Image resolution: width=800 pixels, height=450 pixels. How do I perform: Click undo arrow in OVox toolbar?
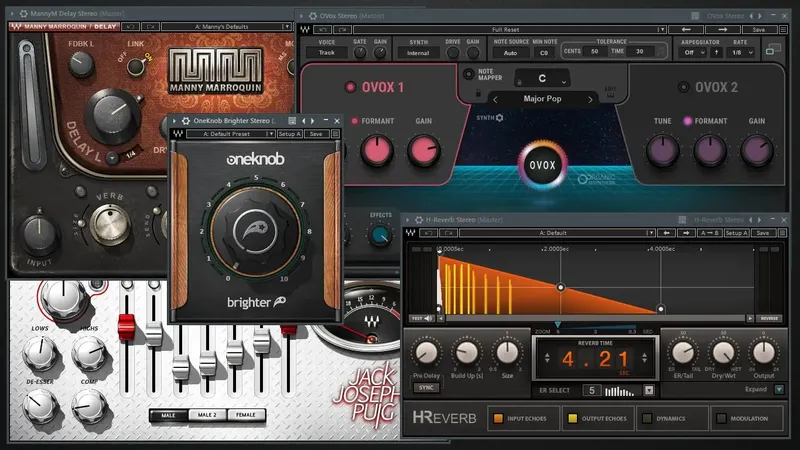tap(323, 30)
